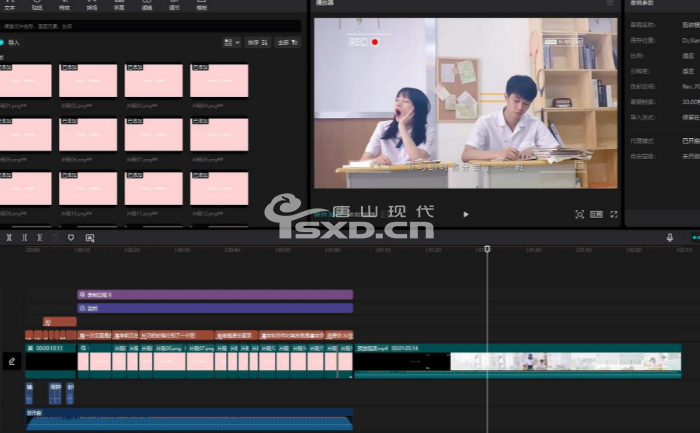Select the blue 自然 filter clip
The image size is (700, 433).
click(215, 308)
